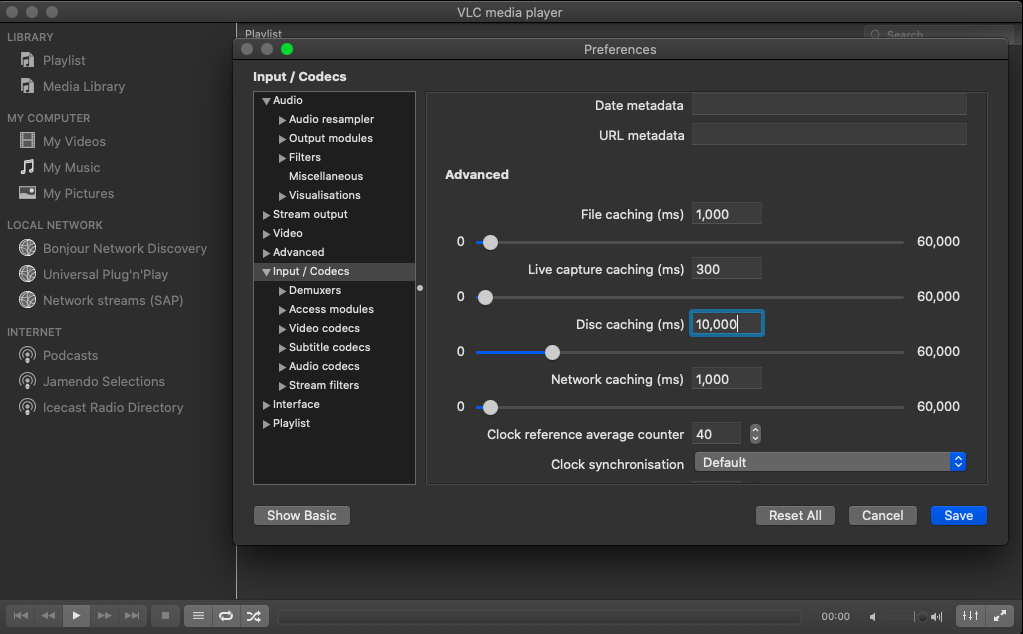The image size is (1023, 634).
Task: Open Media Library icon in sidebar
Action: [x=27, y=86]
